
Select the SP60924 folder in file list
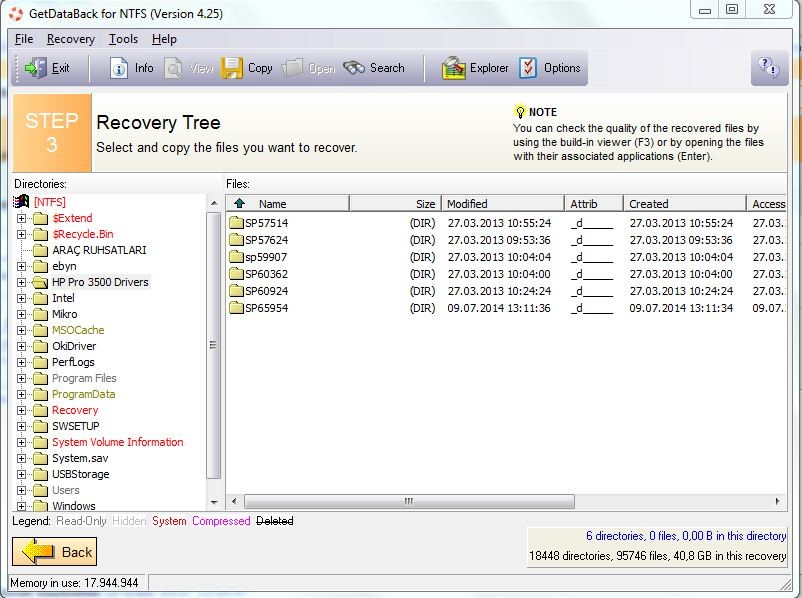(266, 291)
